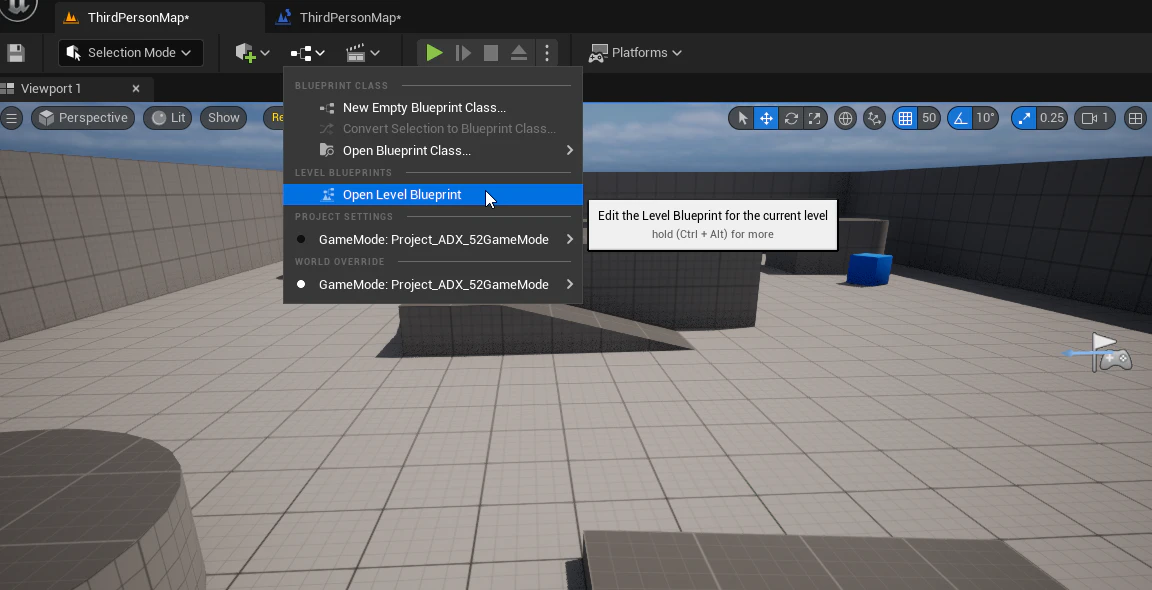
Task: Expand the Platforms dropdown
Action: tap(636, 53)
